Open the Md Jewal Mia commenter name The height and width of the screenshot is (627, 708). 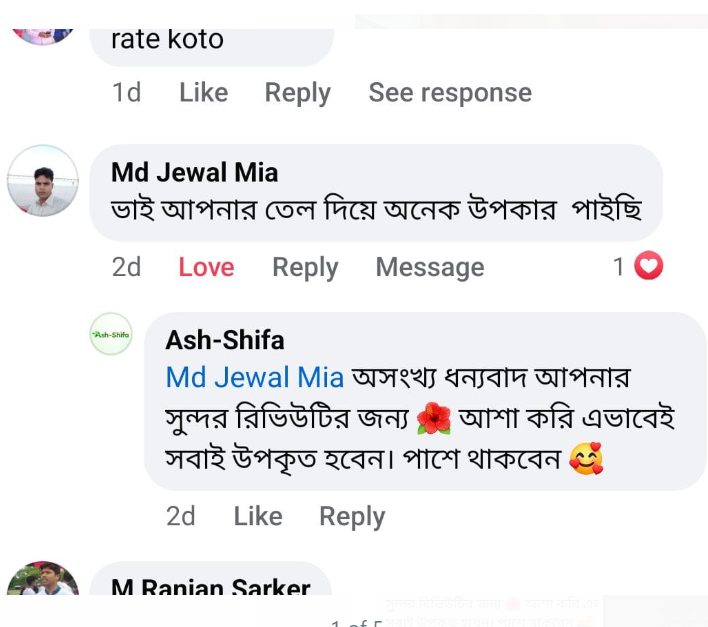[x=194, y=172]
